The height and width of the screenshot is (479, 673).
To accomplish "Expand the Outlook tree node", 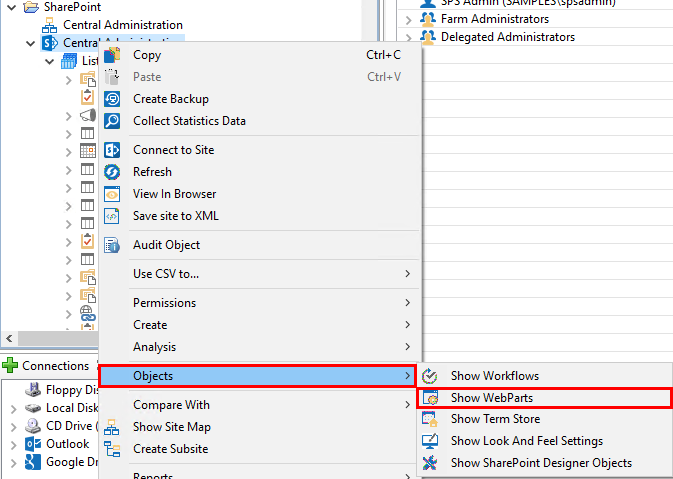I will (13, 443).
